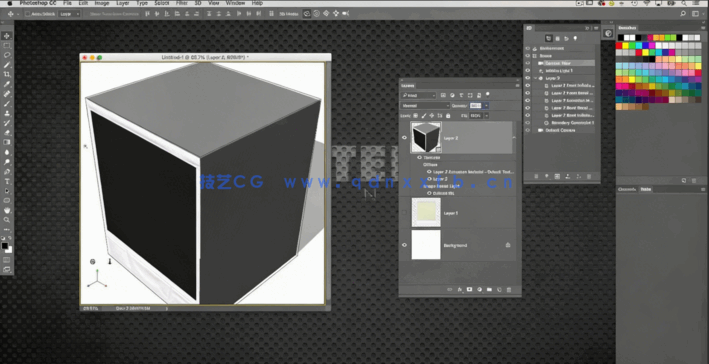Open the Photoshop CC application menu

tap(37, 3)
